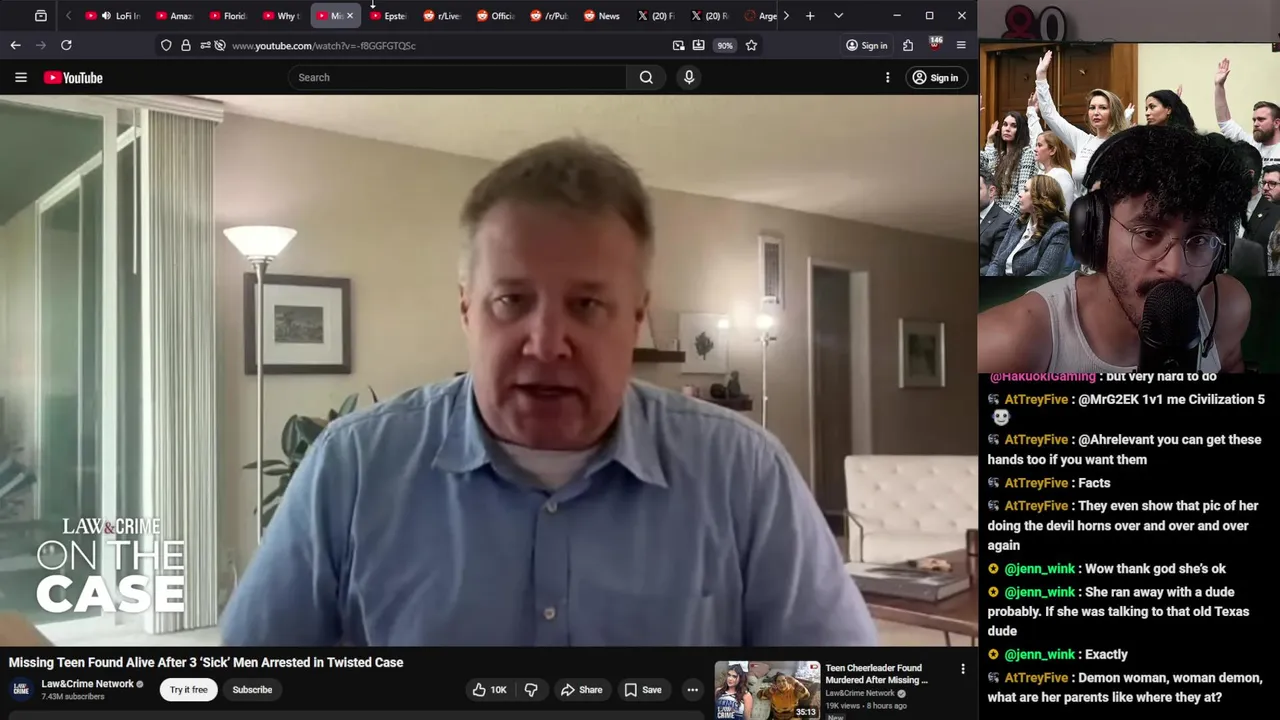Viewport: 1280px width, 720px height.
Task: View site security padlock info
Action: click(185, 45)
